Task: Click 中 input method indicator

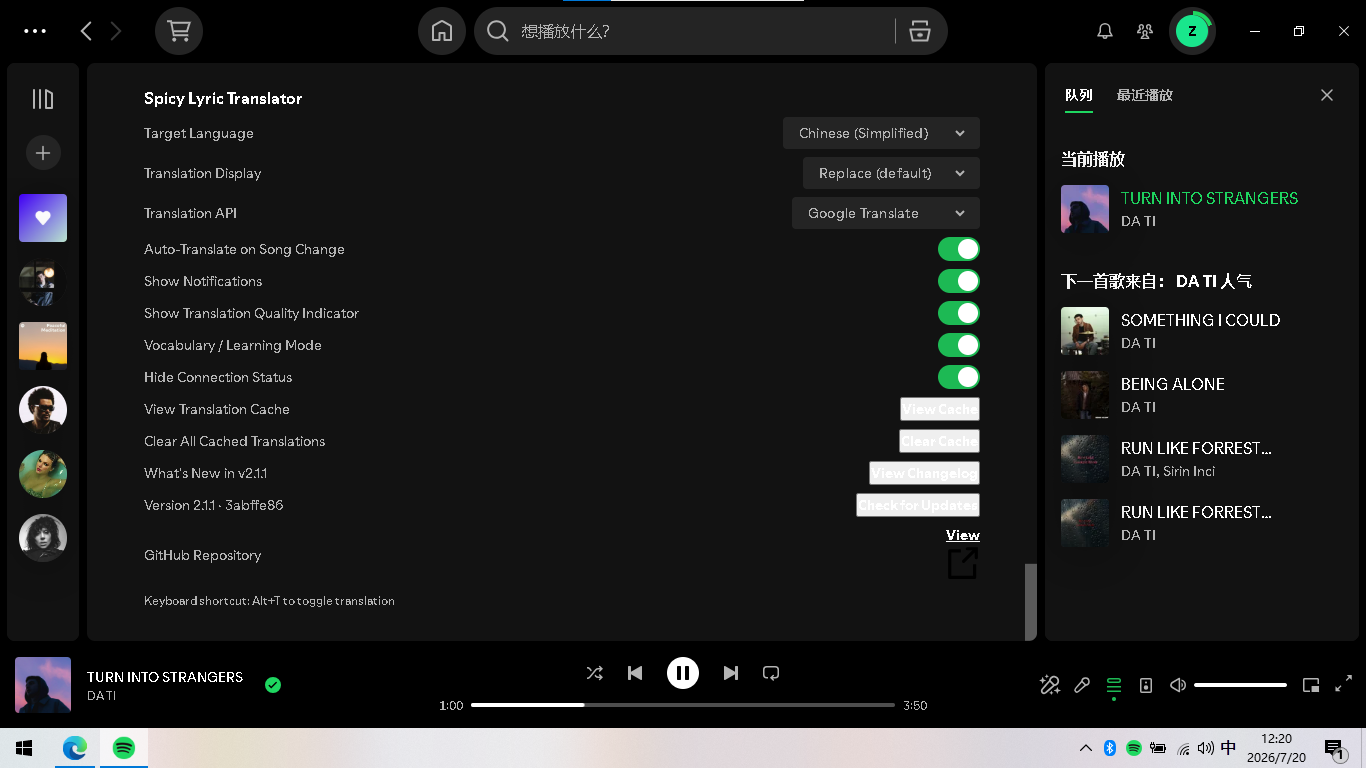Action: tap(1229, 748)
